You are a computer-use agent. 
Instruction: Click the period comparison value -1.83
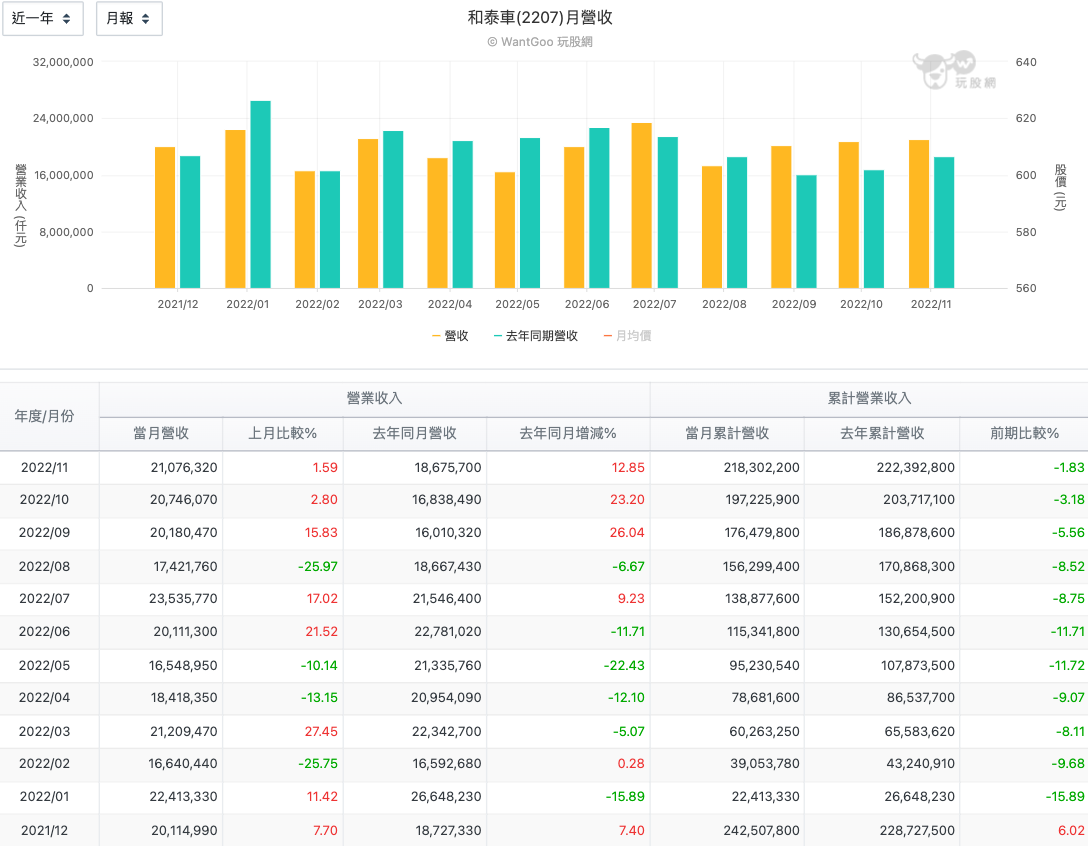click(1069, 468)
